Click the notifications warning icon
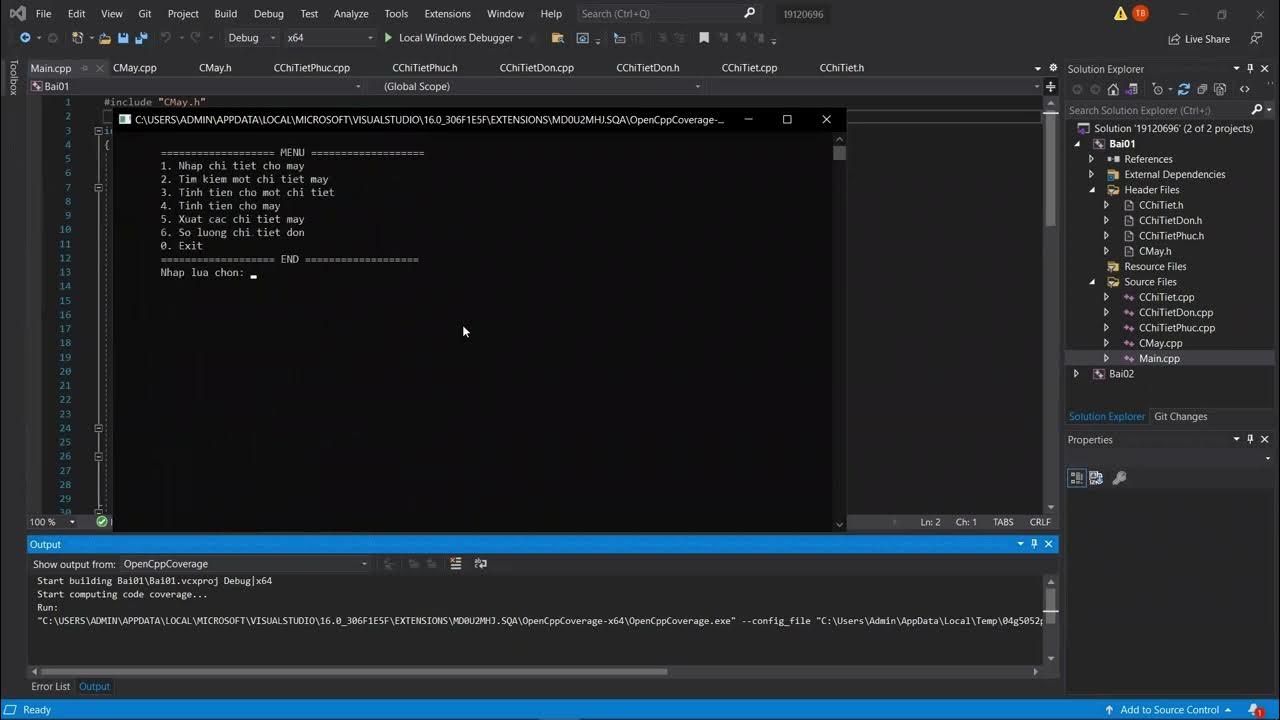The height and width of the screenshot is (720, 1280). (1120, 13)
